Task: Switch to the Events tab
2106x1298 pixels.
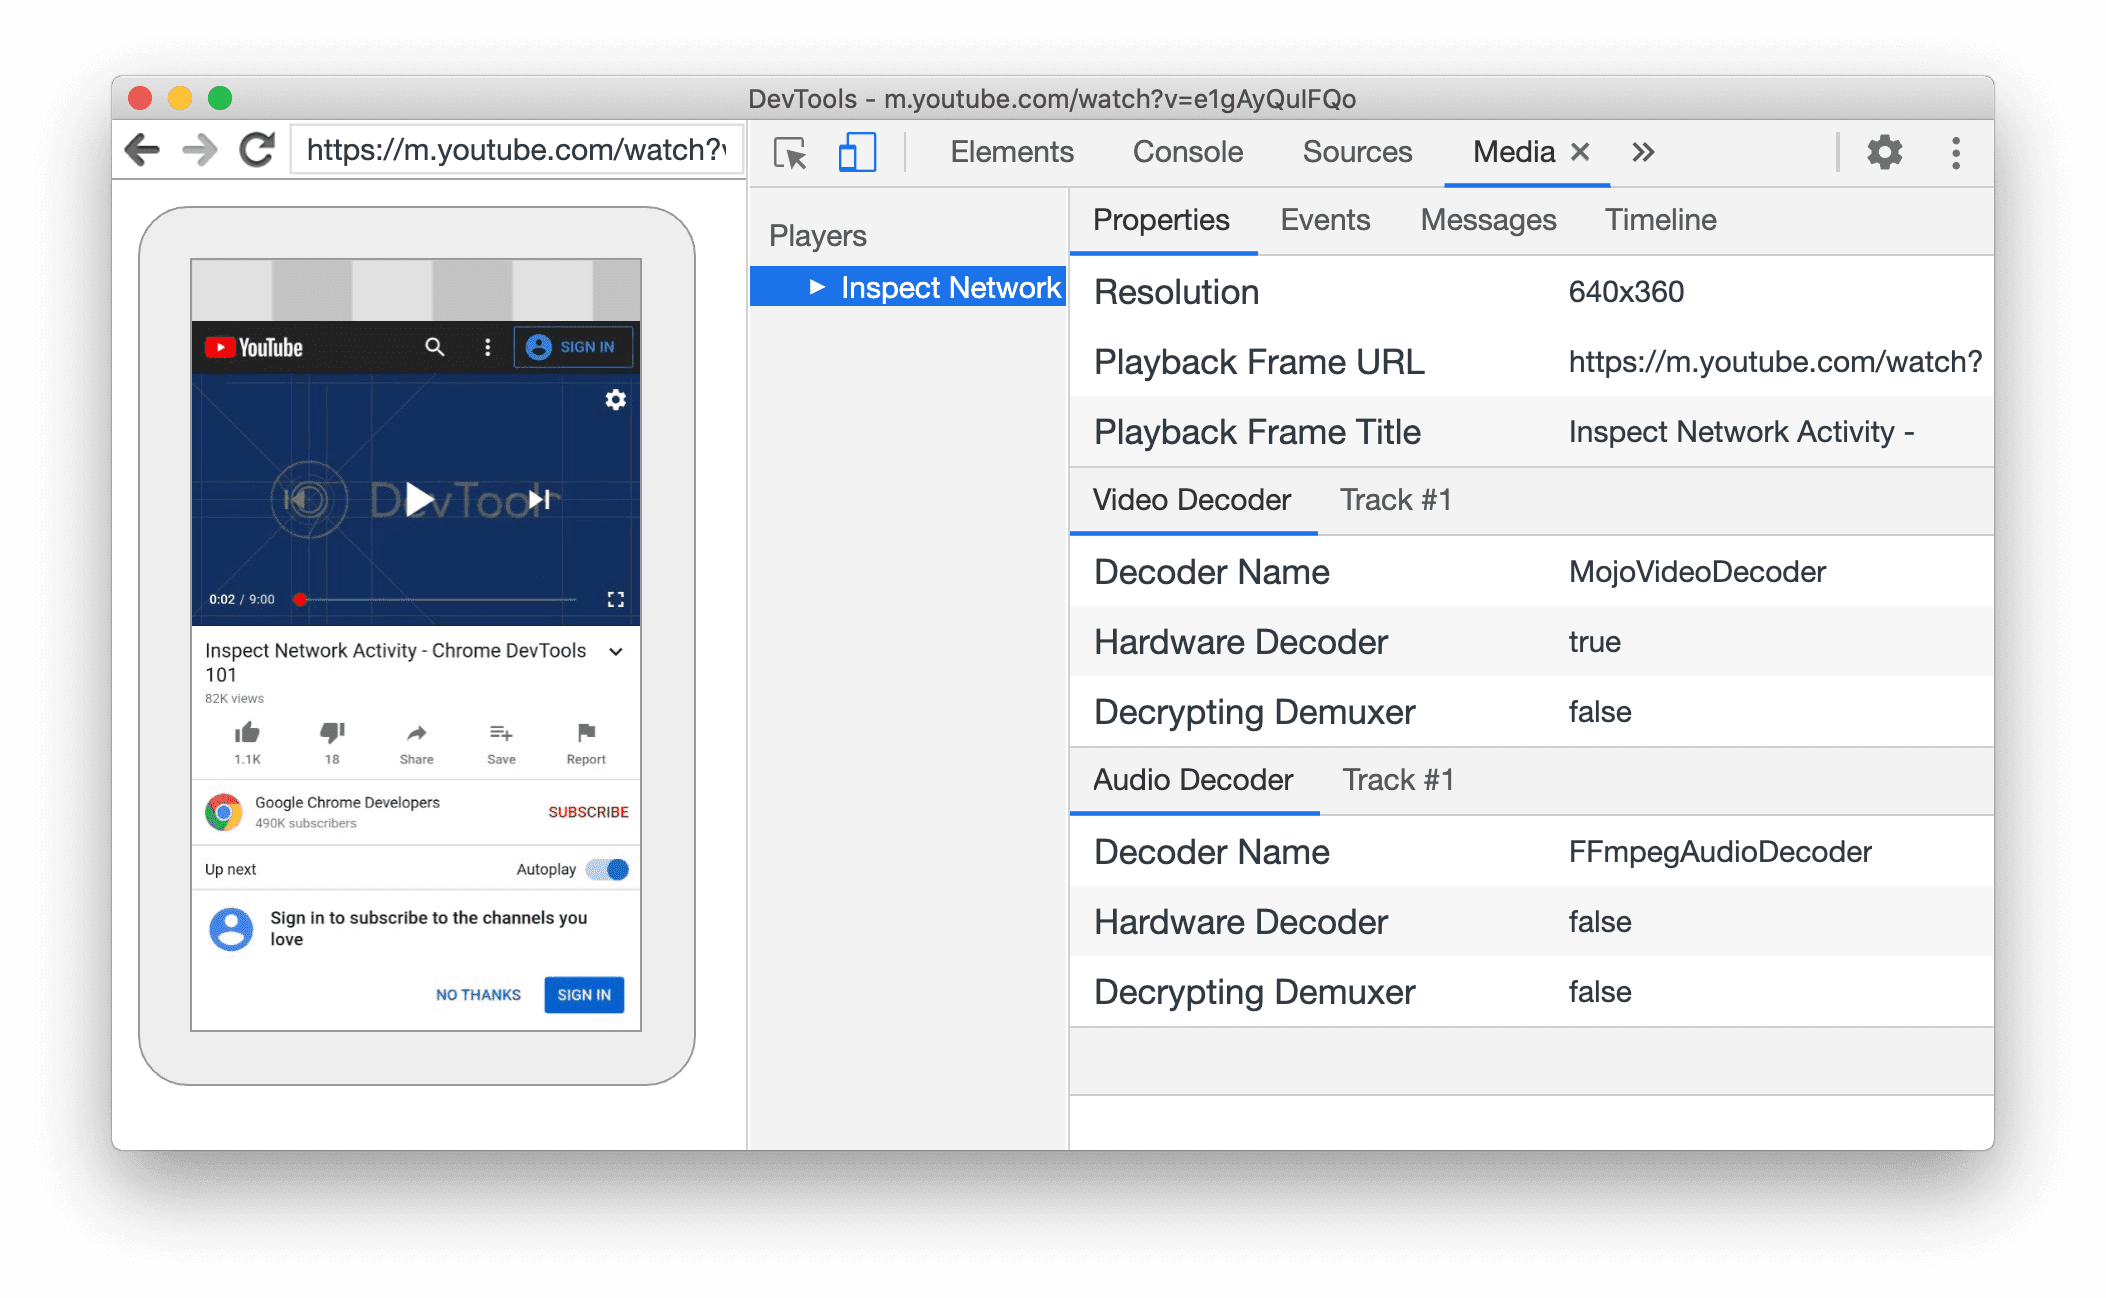Action: click(1322, 218)
